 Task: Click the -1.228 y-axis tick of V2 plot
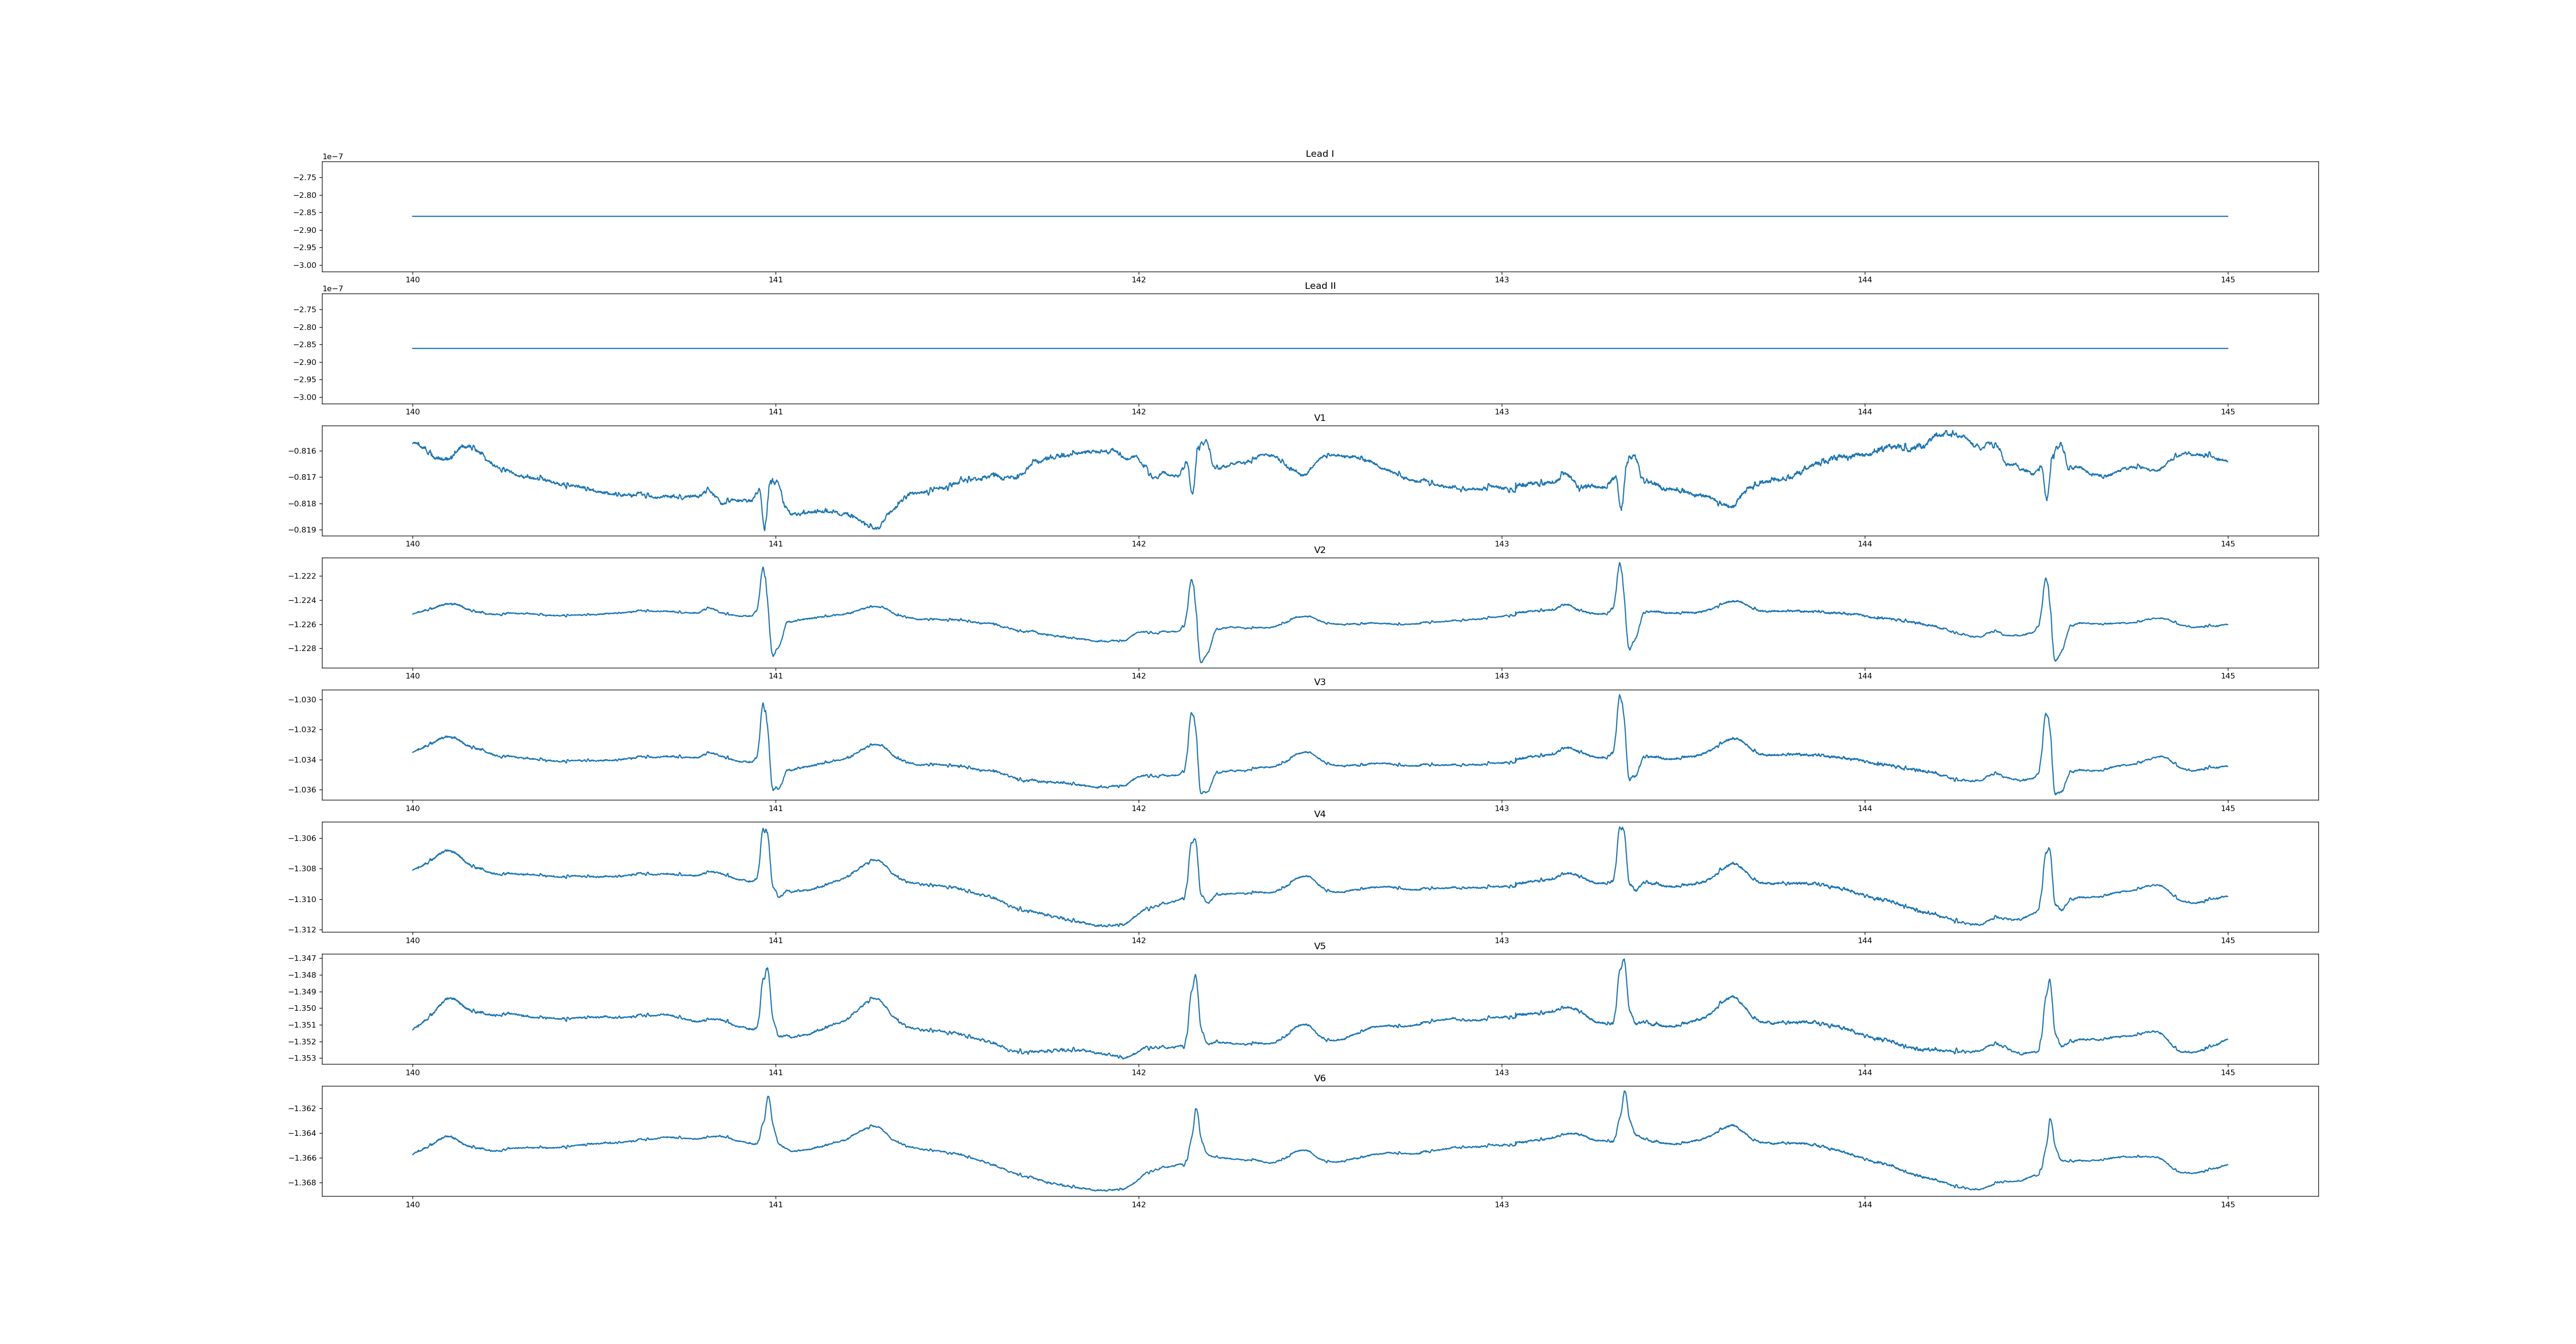[302, 648]
